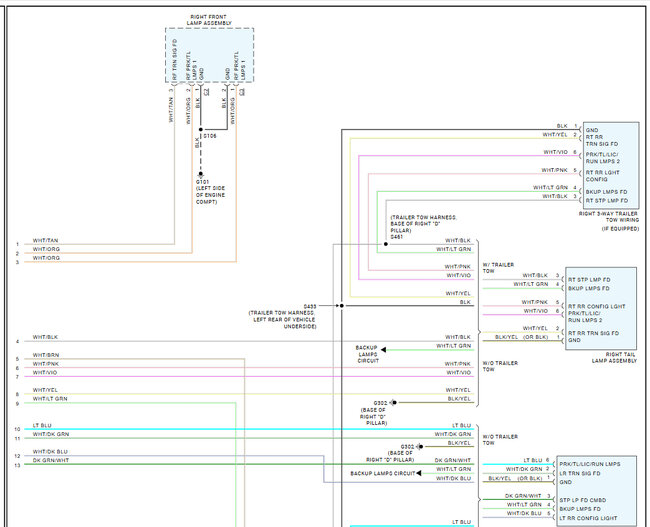Click the WHT/VIO label at wire number 7
Image resolution: width=650 pixels, height=527 pixels.
click(45, 373)
